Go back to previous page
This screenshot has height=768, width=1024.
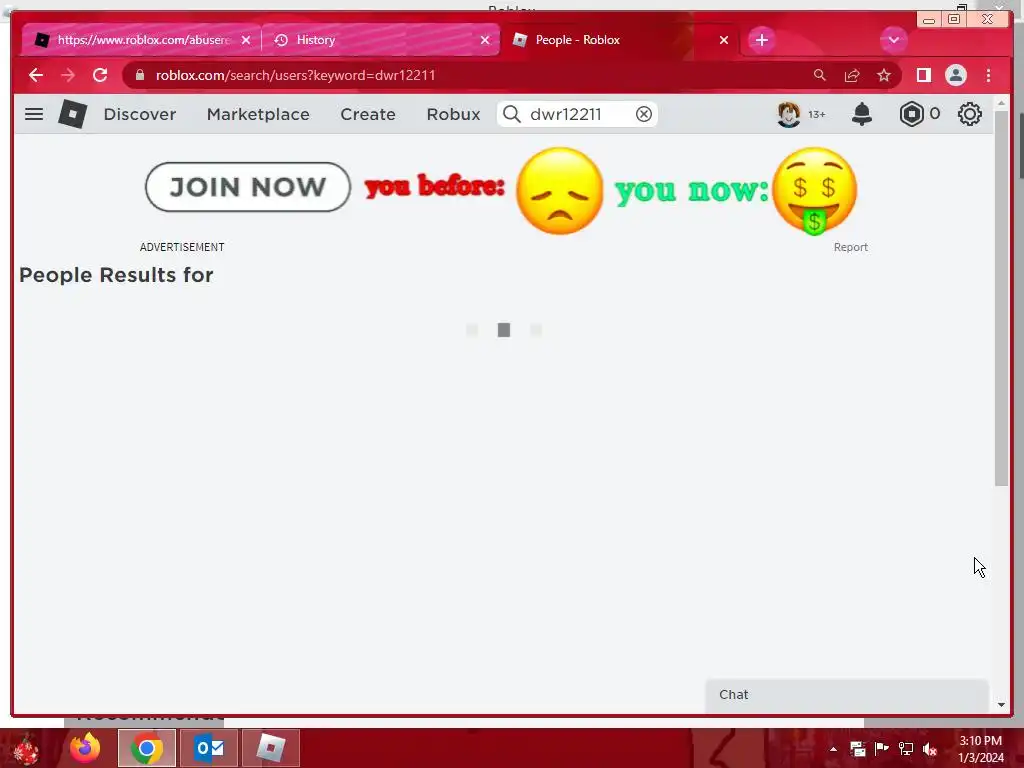(36, 75)
